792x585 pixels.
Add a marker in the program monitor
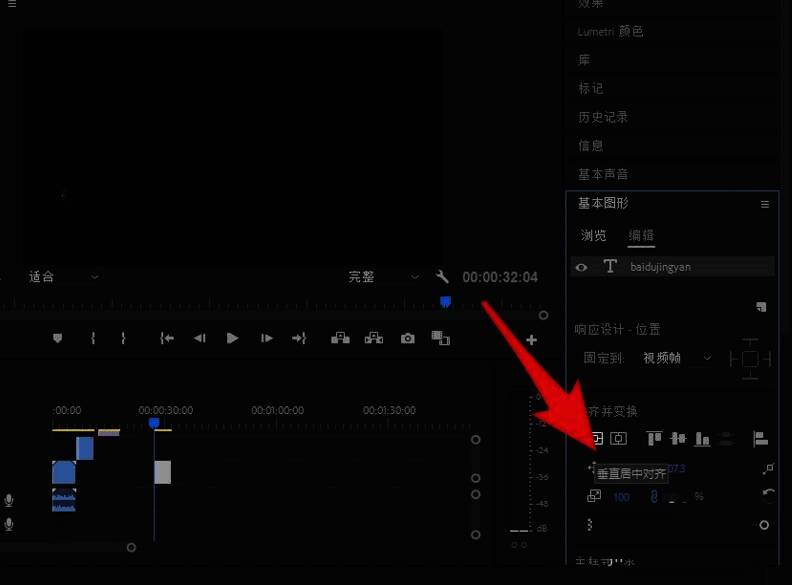(57, 339)
